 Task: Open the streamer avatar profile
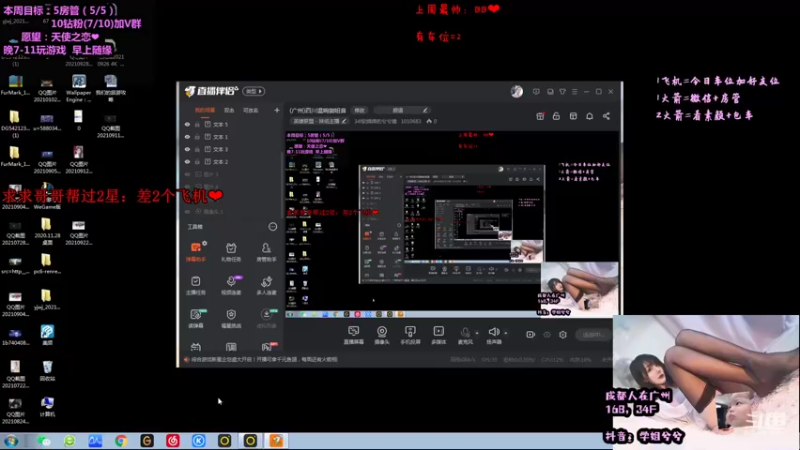[517, 91]
